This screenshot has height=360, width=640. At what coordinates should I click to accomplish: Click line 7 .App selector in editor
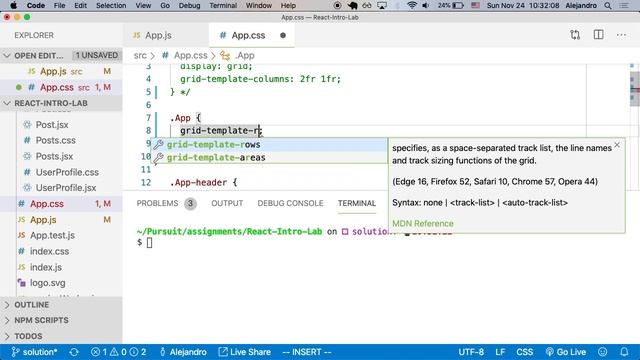point(180,118)
